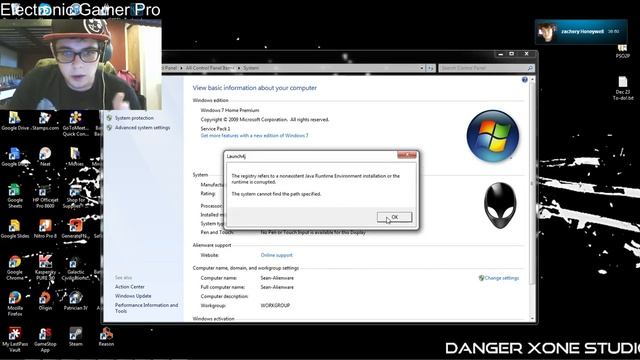
Task: Launch Mozilla Firefox from desktop
Action: click(15, 304)
